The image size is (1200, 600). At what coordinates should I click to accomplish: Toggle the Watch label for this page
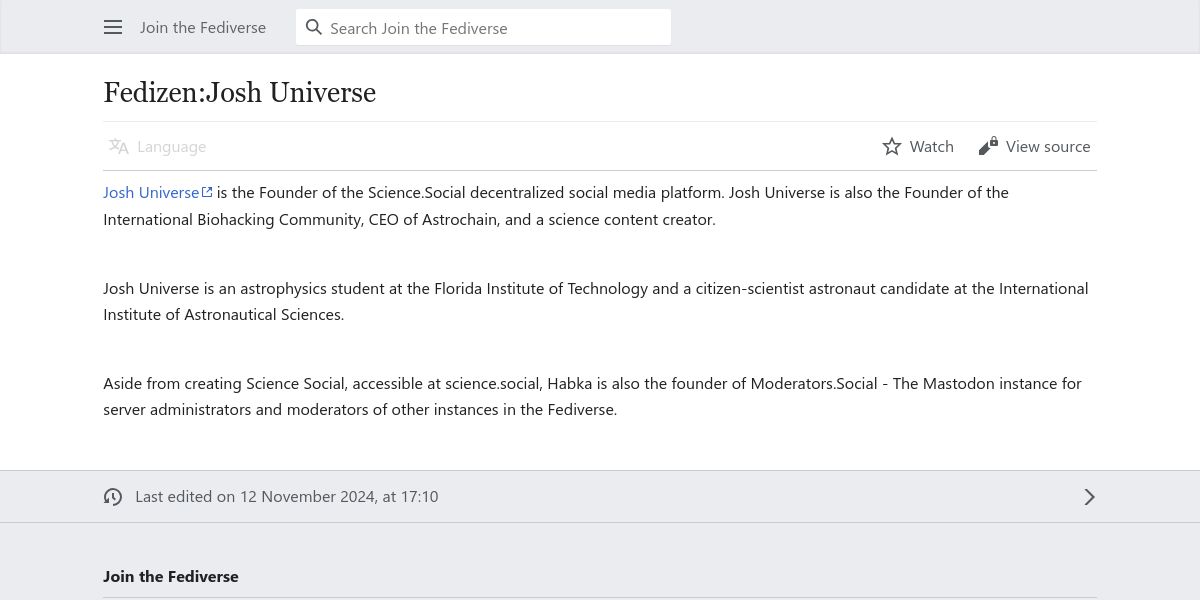tap(931, 147)
